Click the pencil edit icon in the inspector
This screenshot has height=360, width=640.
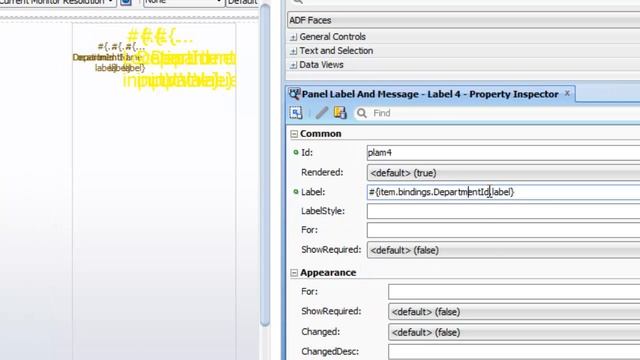coord(322,113)
